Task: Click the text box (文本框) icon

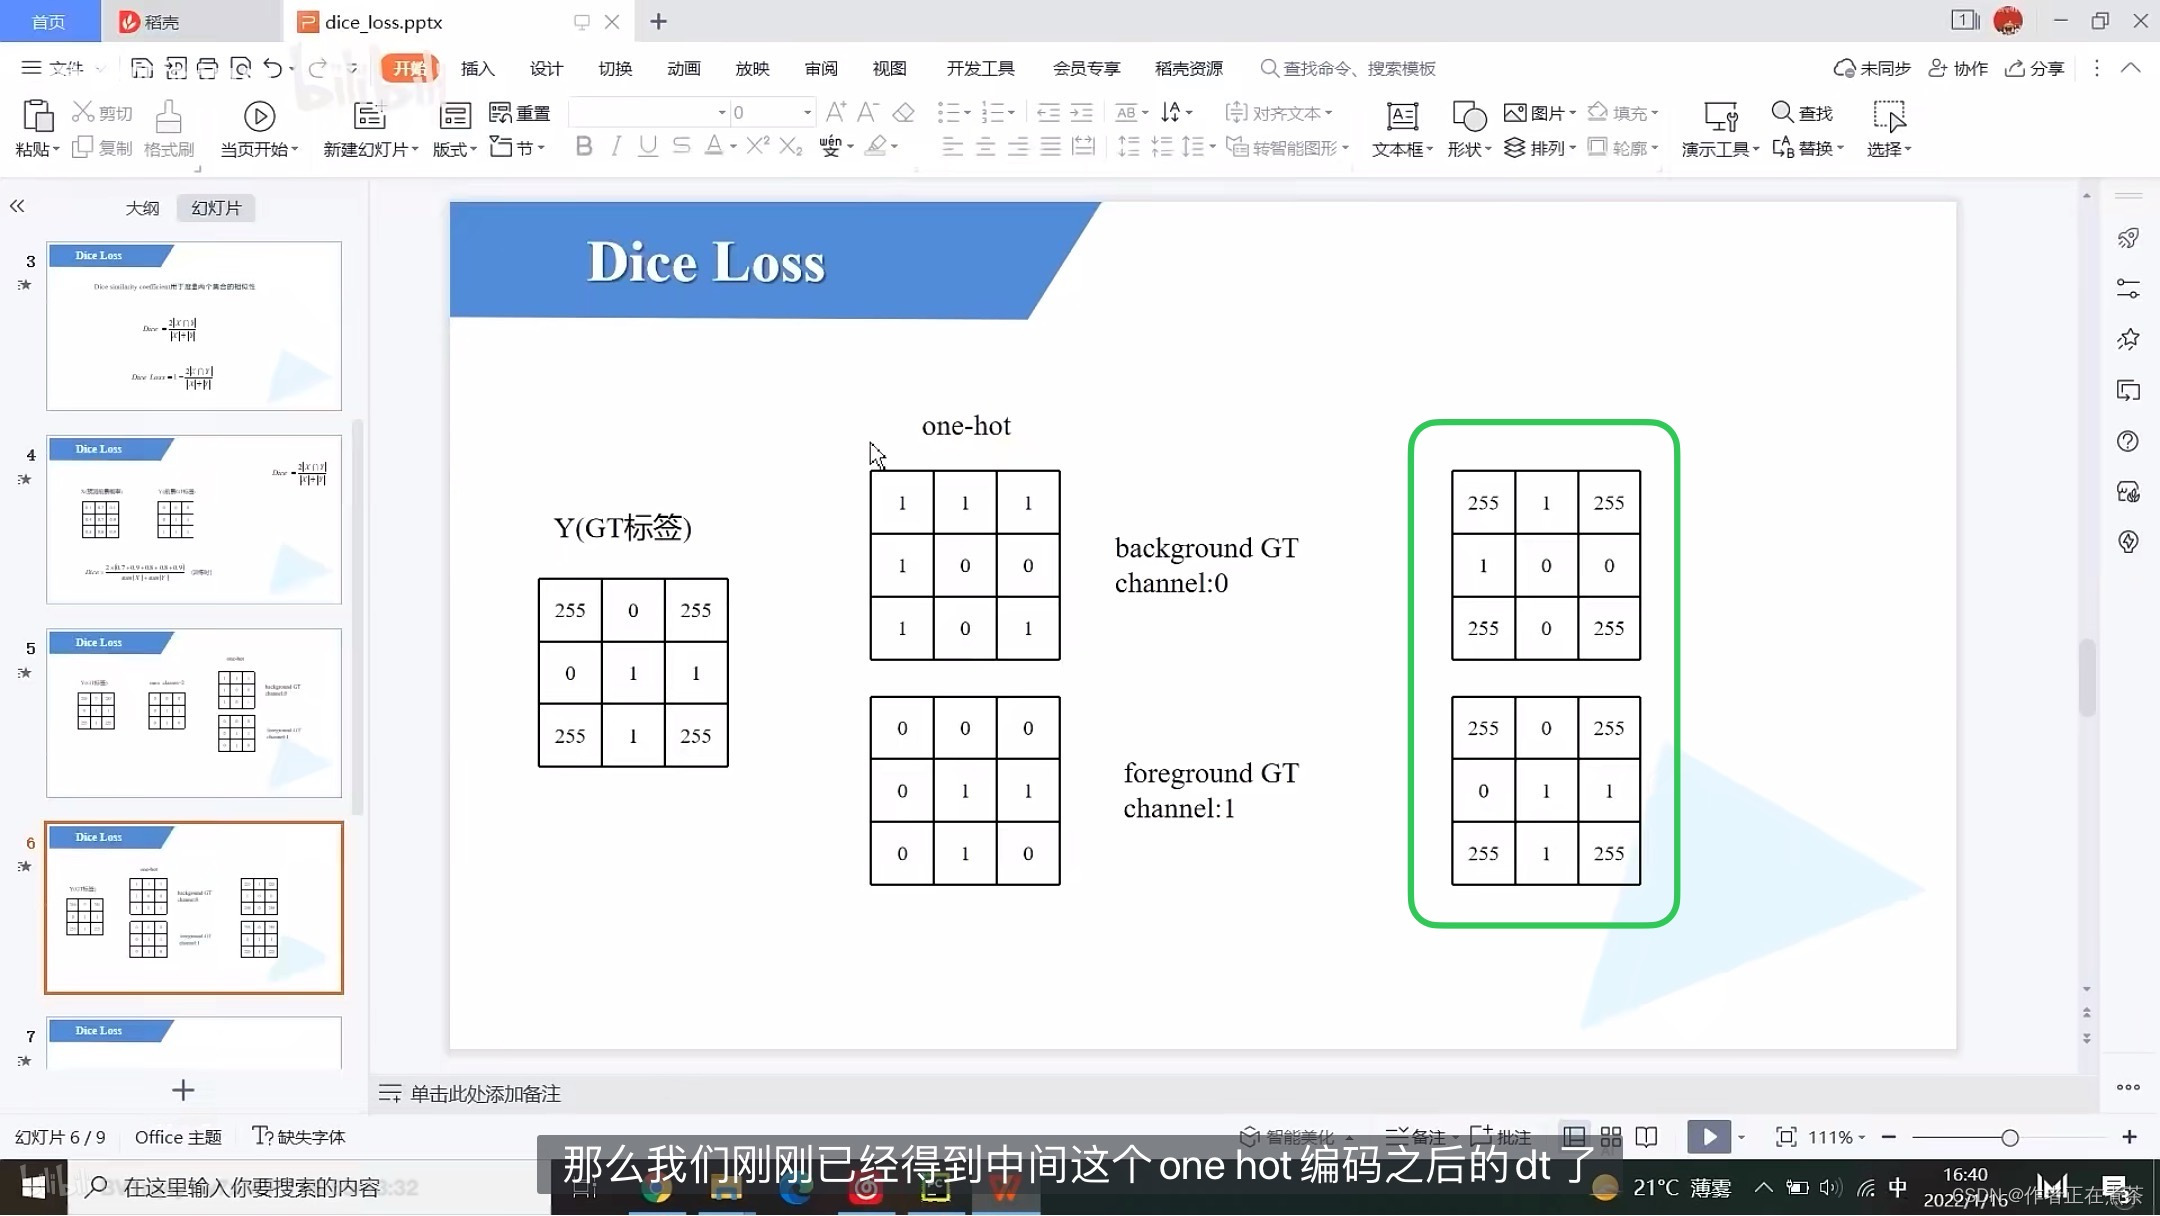Action: pos(1402,117)
